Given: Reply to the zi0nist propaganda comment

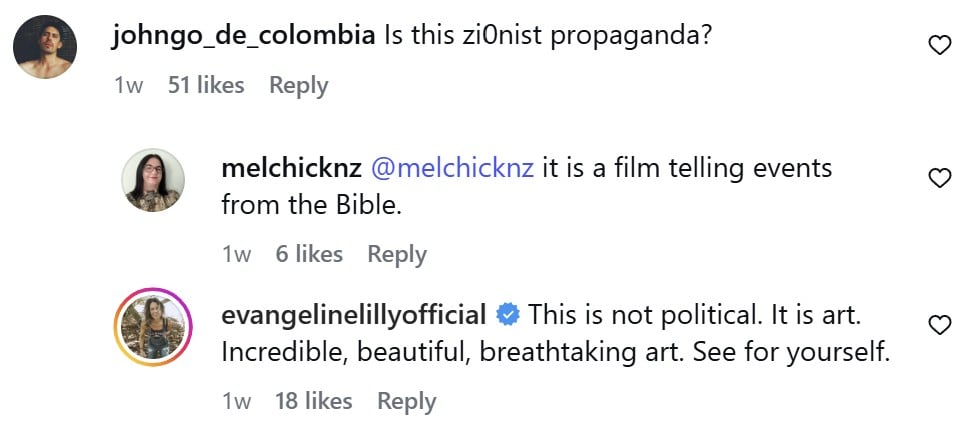Looking at the screenshot, I should (x=299, y=85).
